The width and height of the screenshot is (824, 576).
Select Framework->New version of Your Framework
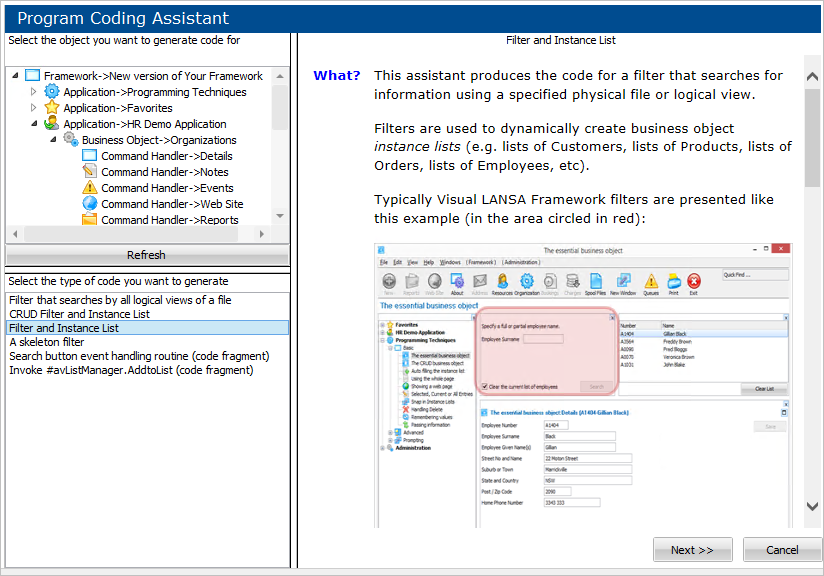[x=153, y=76]
